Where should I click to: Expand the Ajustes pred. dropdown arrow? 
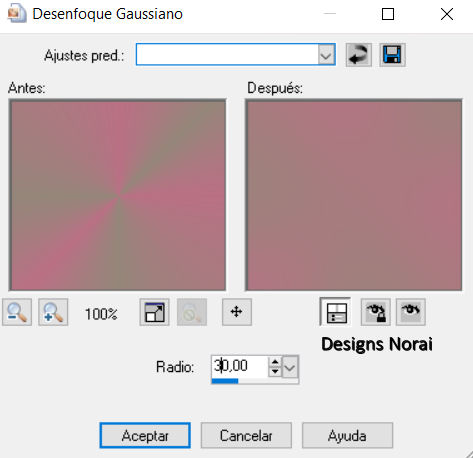click(x=326, y=55)
